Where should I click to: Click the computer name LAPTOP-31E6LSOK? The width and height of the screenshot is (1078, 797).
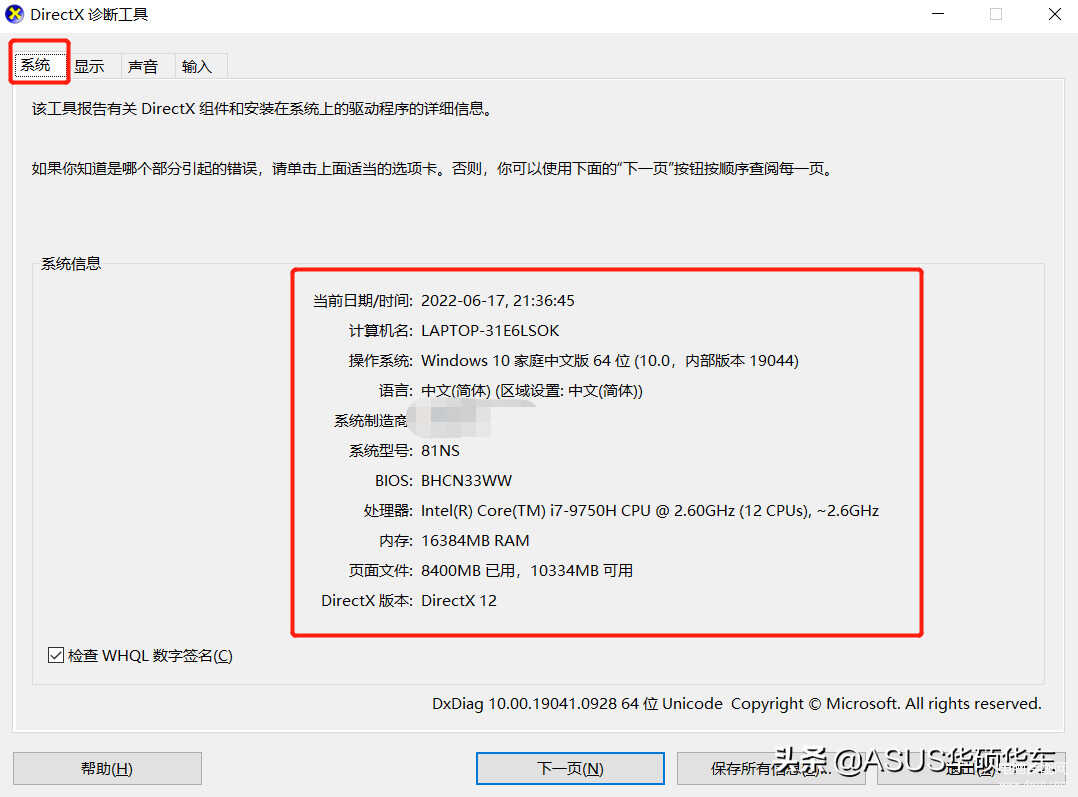[x=490, y=331]
